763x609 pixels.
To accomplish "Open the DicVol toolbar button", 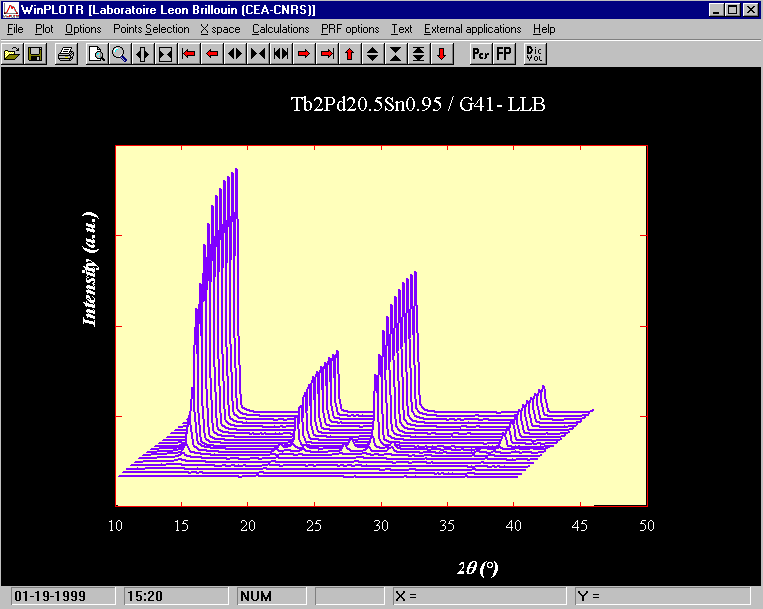I will click(535, 54).
